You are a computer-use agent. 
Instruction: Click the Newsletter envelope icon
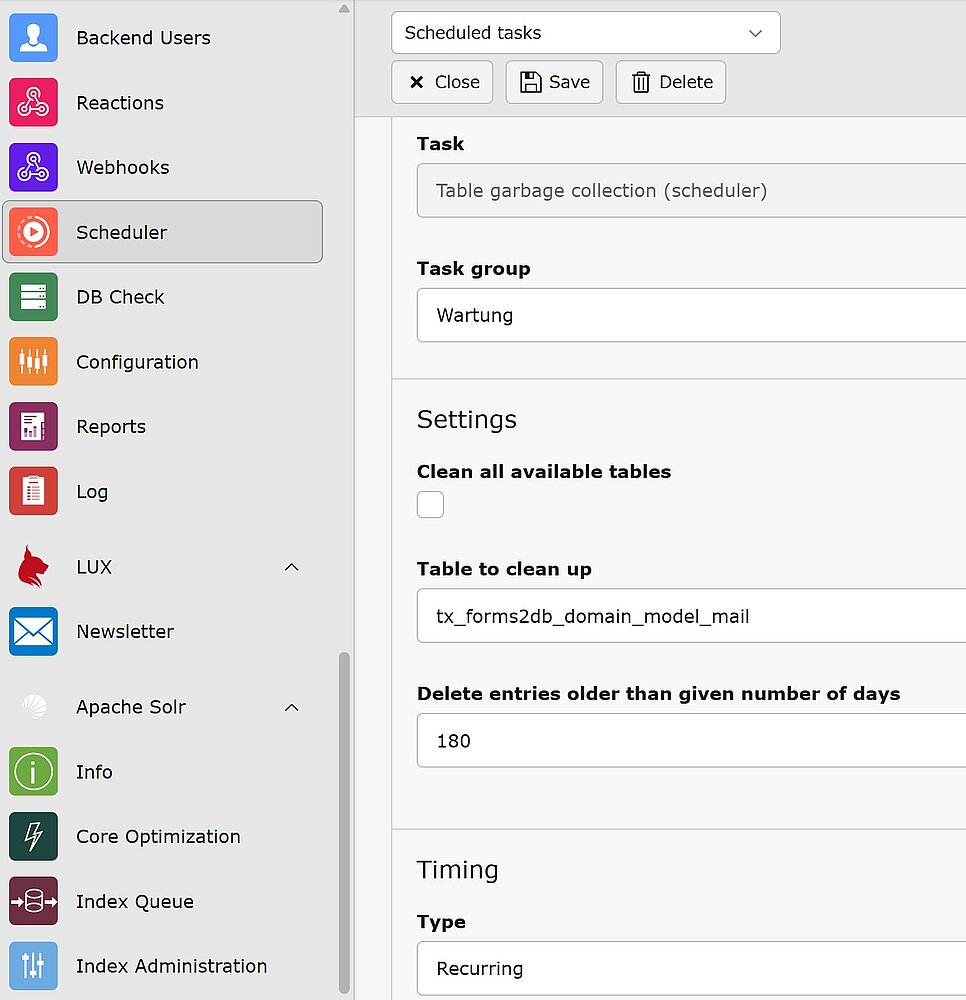[x=33, y=632]
